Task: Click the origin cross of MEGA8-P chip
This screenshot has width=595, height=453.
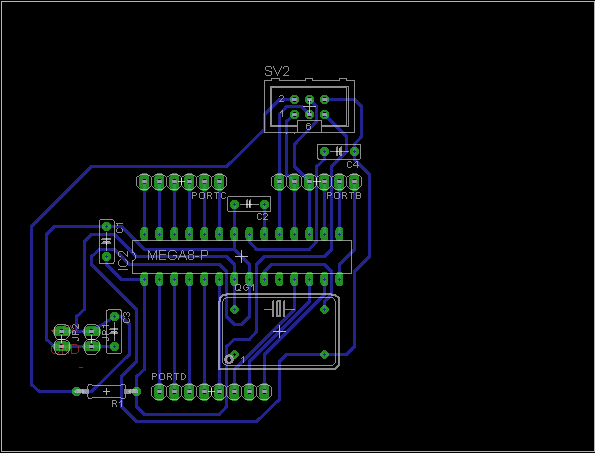Action: coord(241,257)
